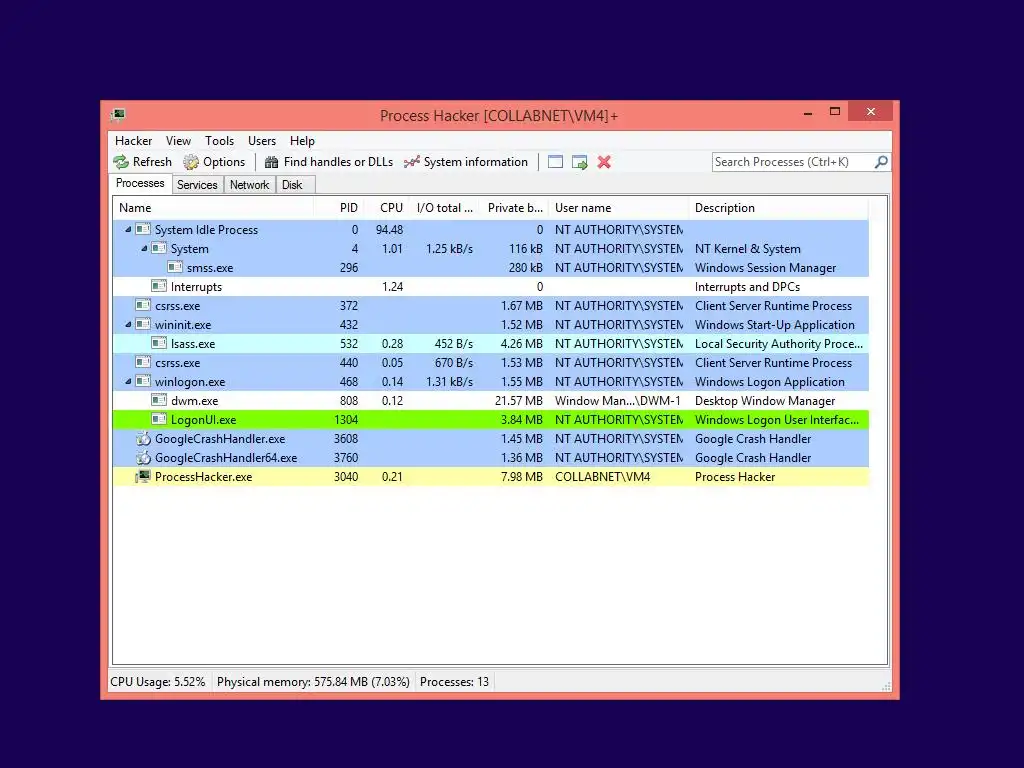Minimize the Process Hacker window
The width and height of the screenshot is (1024, 768).
click(x=808, y=112)
